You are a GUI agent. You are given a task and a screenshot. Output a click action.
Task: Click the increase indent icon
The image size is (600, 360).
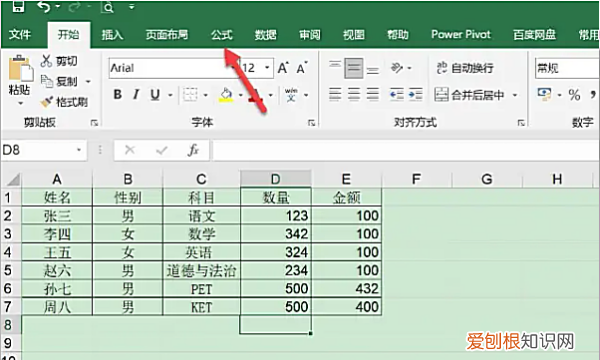pos(416,94)
